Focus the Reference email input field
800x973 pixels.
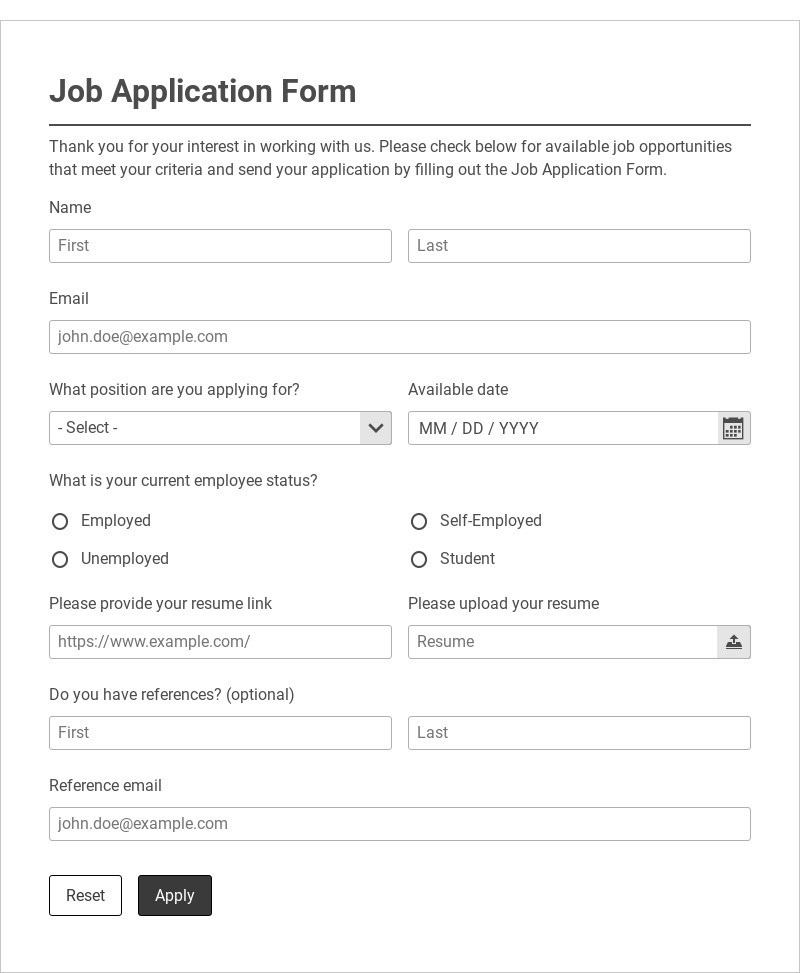pos(400,824)
